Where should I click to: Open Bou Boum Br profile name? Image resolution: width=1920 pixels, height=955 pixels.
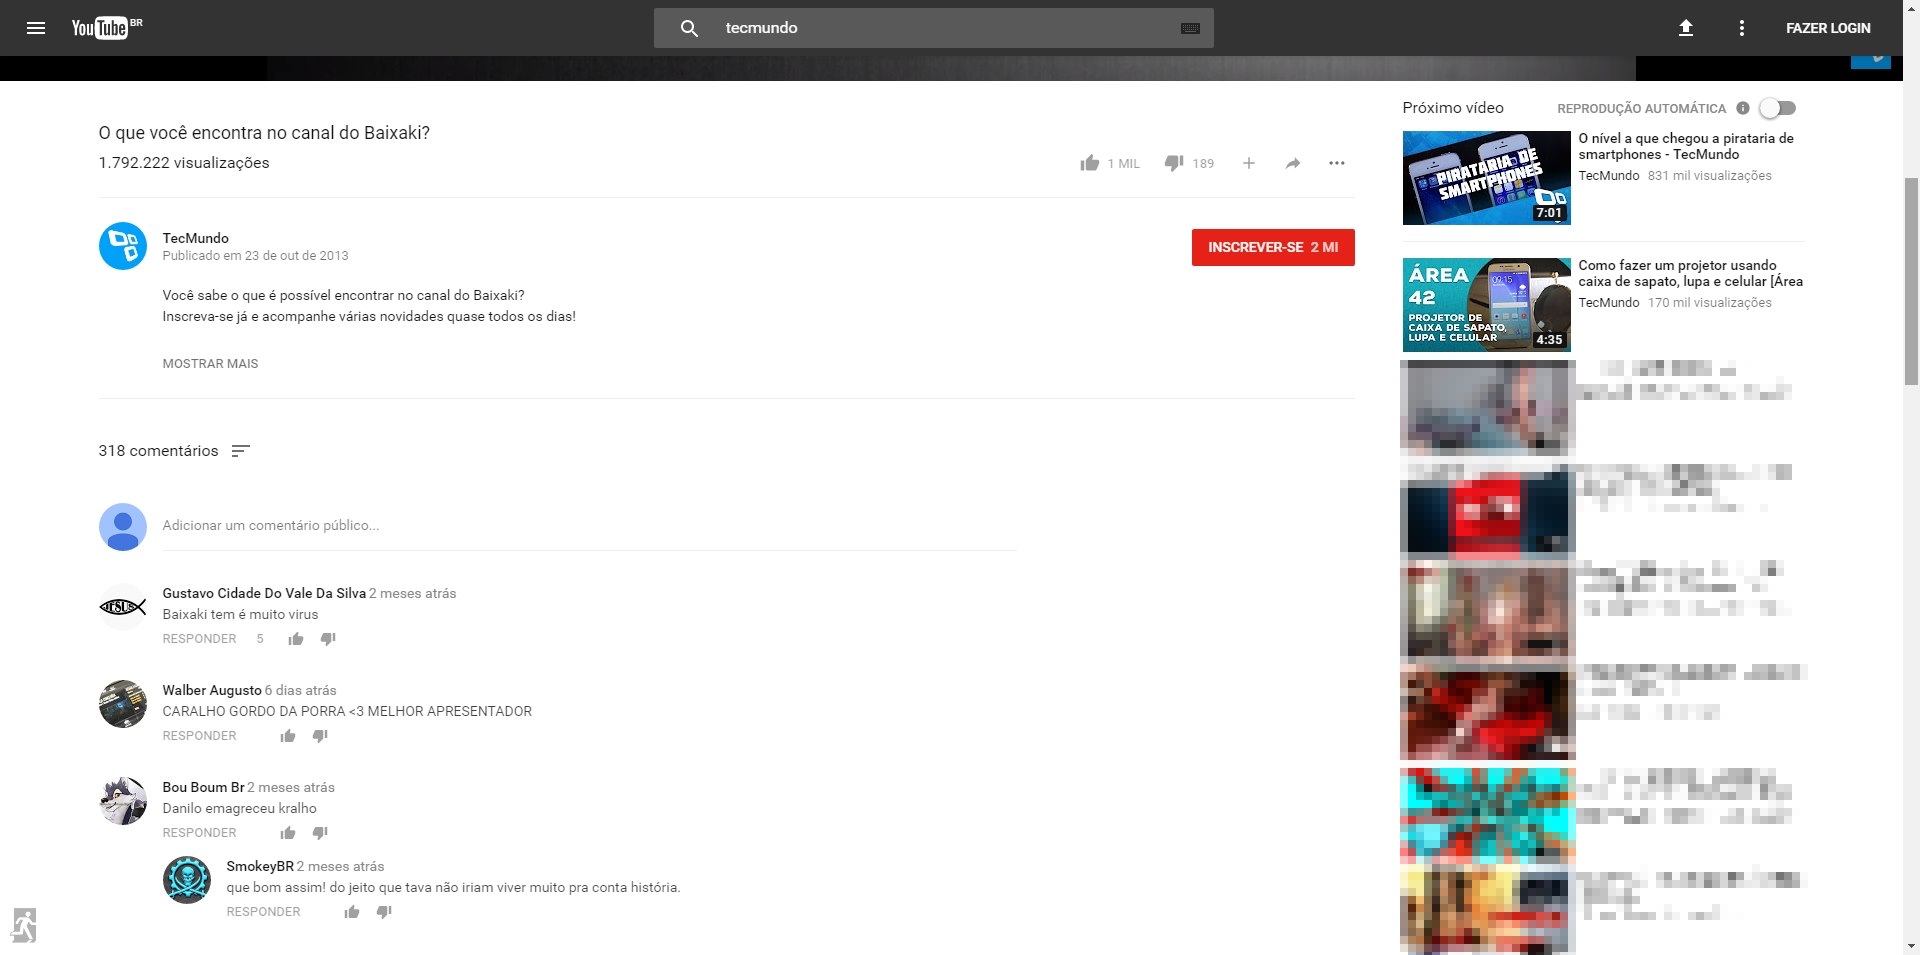pos(203,787)
